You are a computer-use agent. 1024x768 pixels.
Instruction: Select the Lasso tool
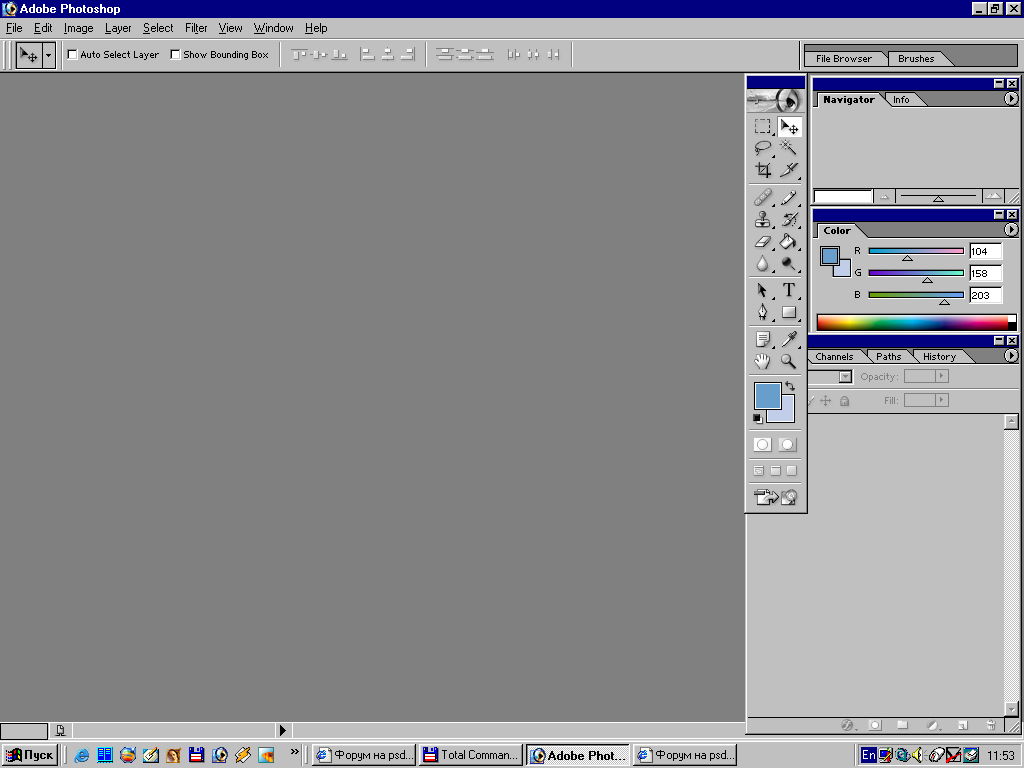(762, 148)
